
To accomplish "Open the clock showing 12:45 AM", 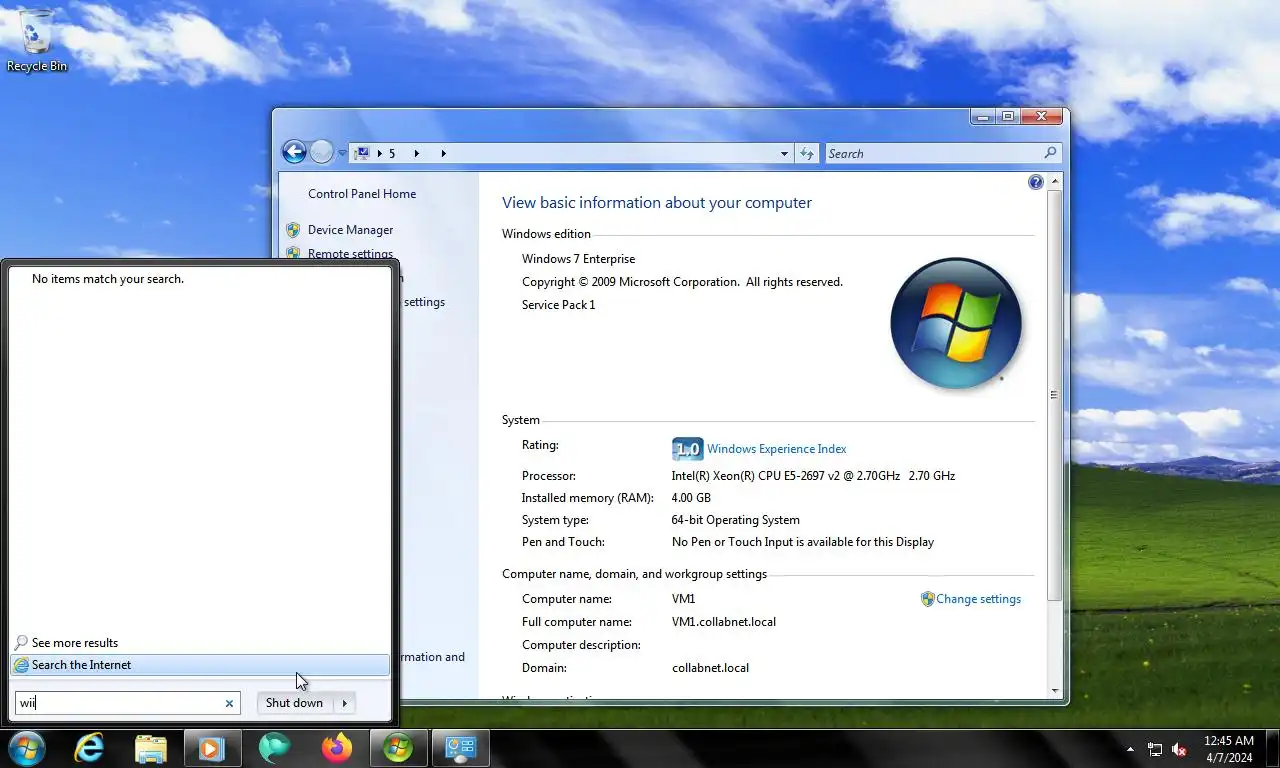I will coord(1228,749).
